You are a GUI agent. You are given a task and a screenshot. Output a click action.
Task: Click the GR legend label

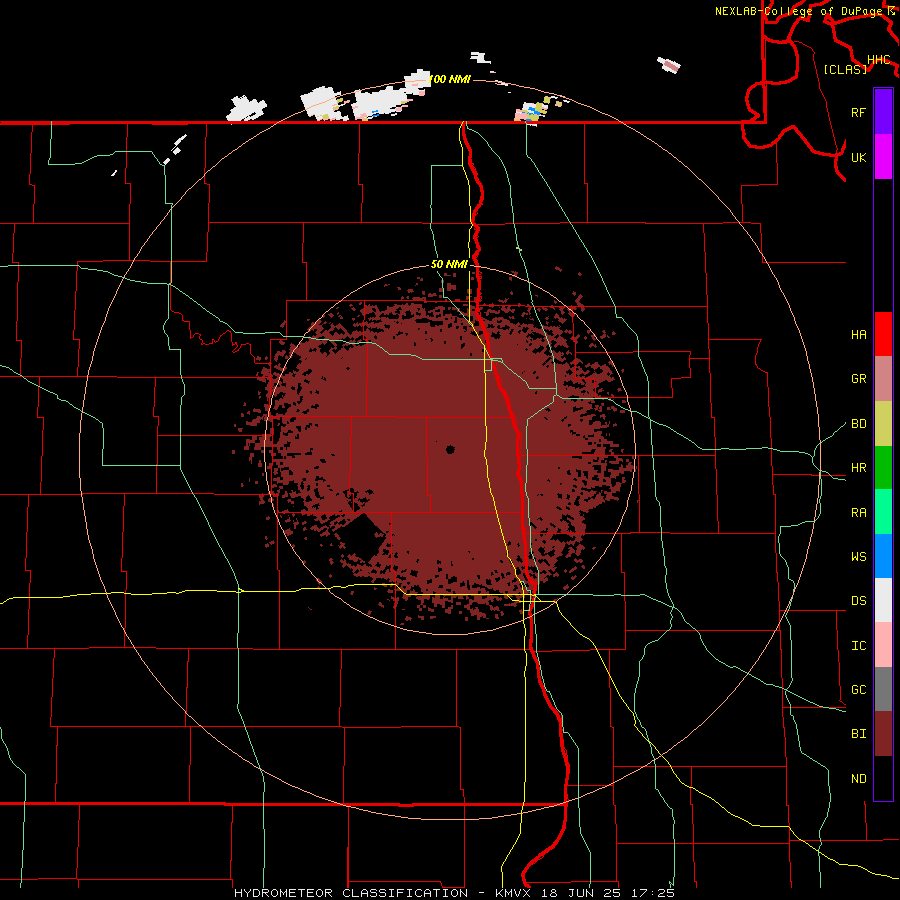click(858, 379)
